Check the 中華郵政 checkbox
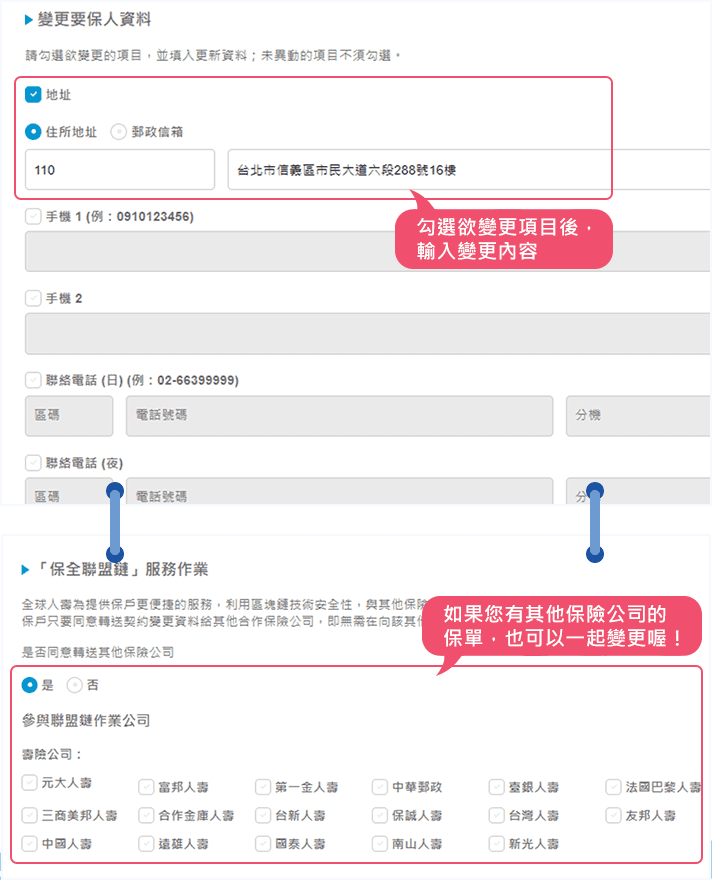 tap(380, 787)
